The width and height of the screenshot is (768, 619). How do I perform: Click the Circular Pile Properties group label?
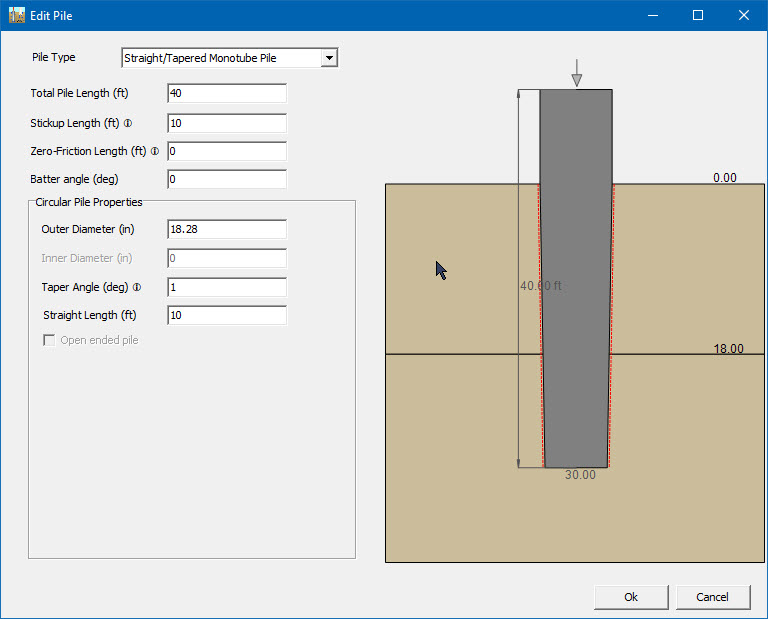point(89,202)
